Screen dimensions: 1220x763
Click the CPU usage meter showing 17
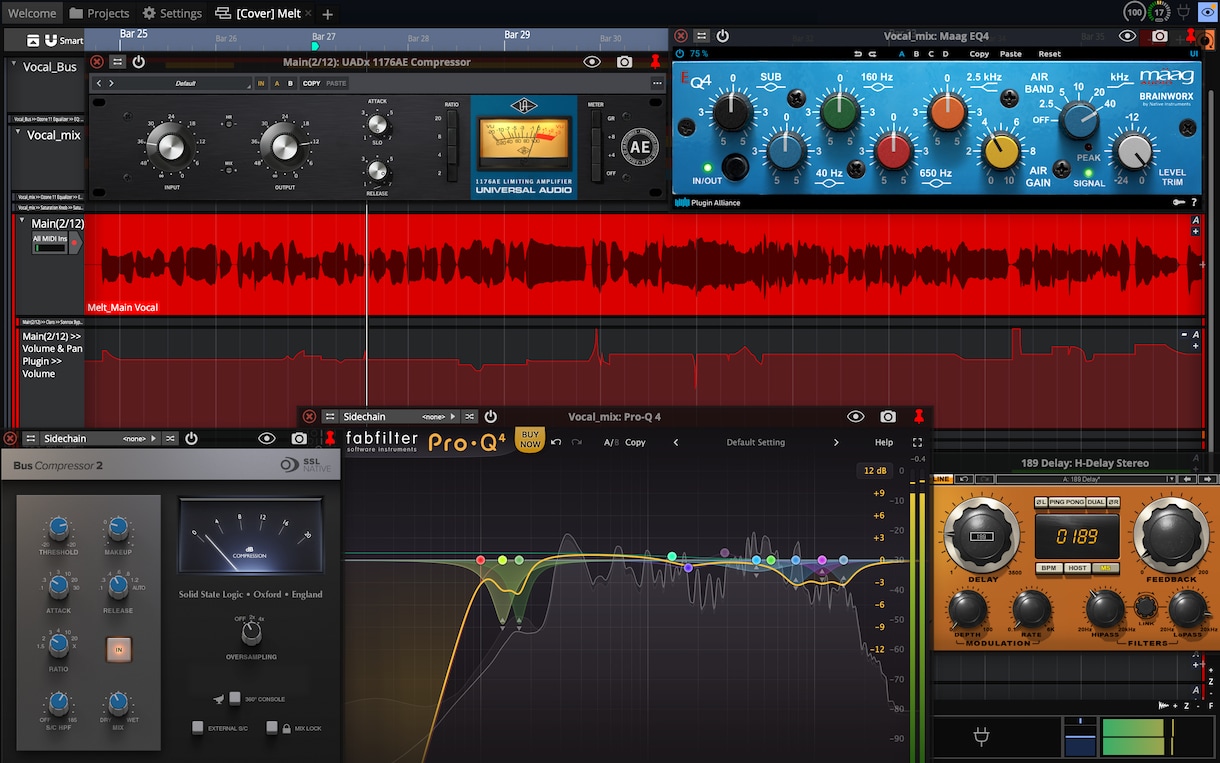pyautogui.click(x=1159, y=12)
